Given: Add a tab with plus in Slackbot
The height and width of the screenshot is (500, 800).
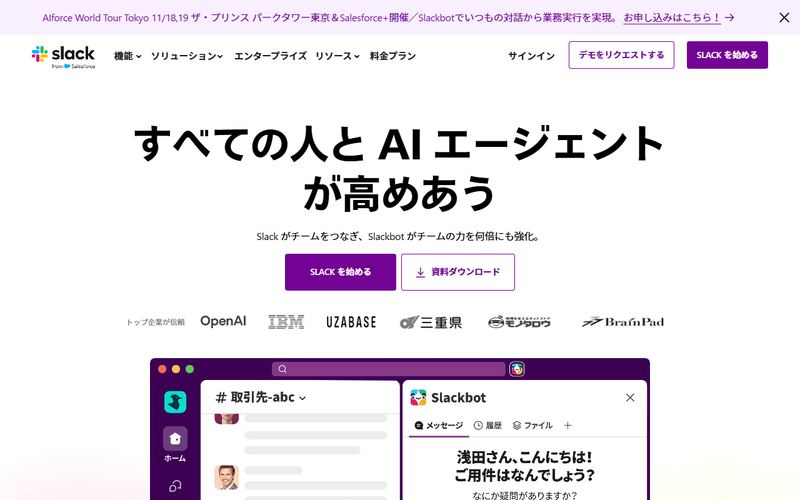Looking at the screenshot, I should 567,426.
